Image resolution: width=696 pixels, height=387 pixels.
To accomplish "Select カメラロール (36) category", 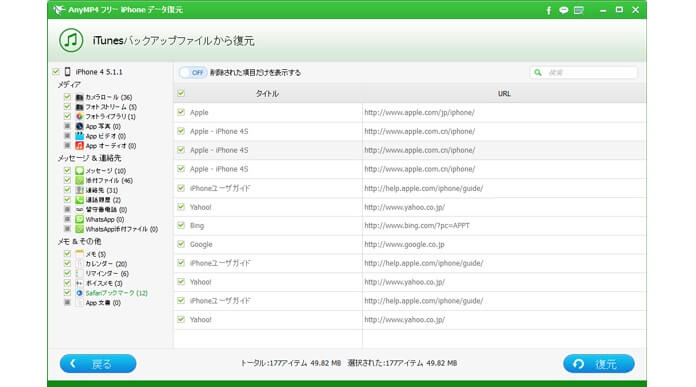I will [109, 97].
